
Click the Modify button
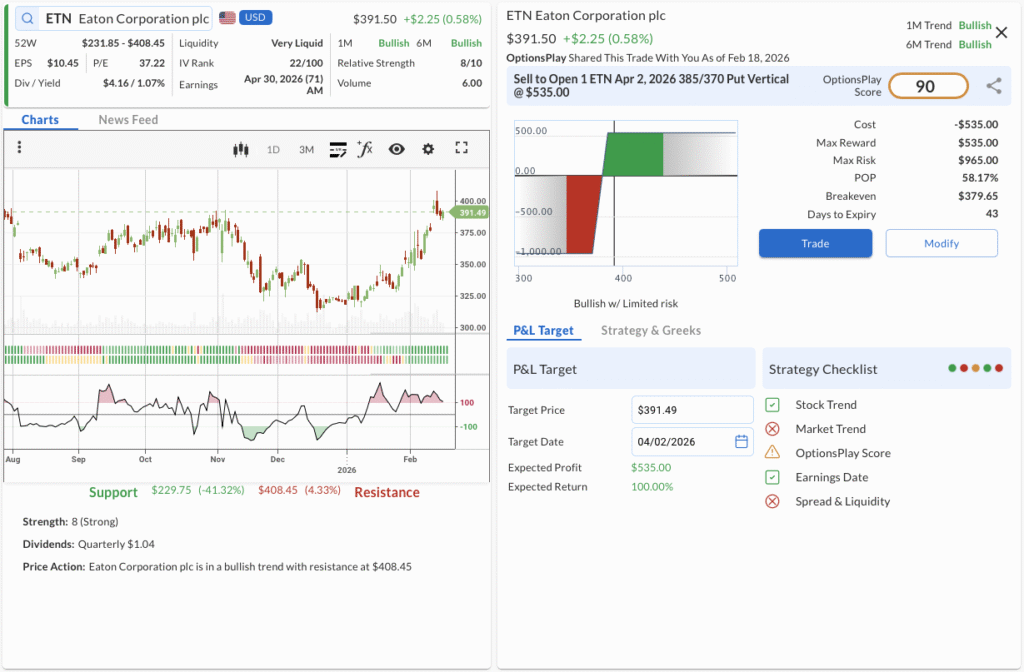(x=941, y=243)
